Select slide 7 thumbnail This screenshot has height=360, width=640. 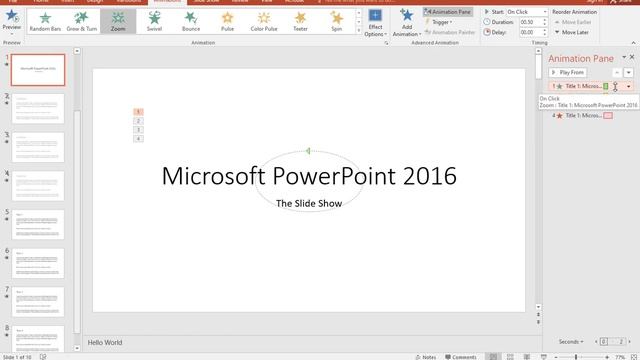(38, 302)
